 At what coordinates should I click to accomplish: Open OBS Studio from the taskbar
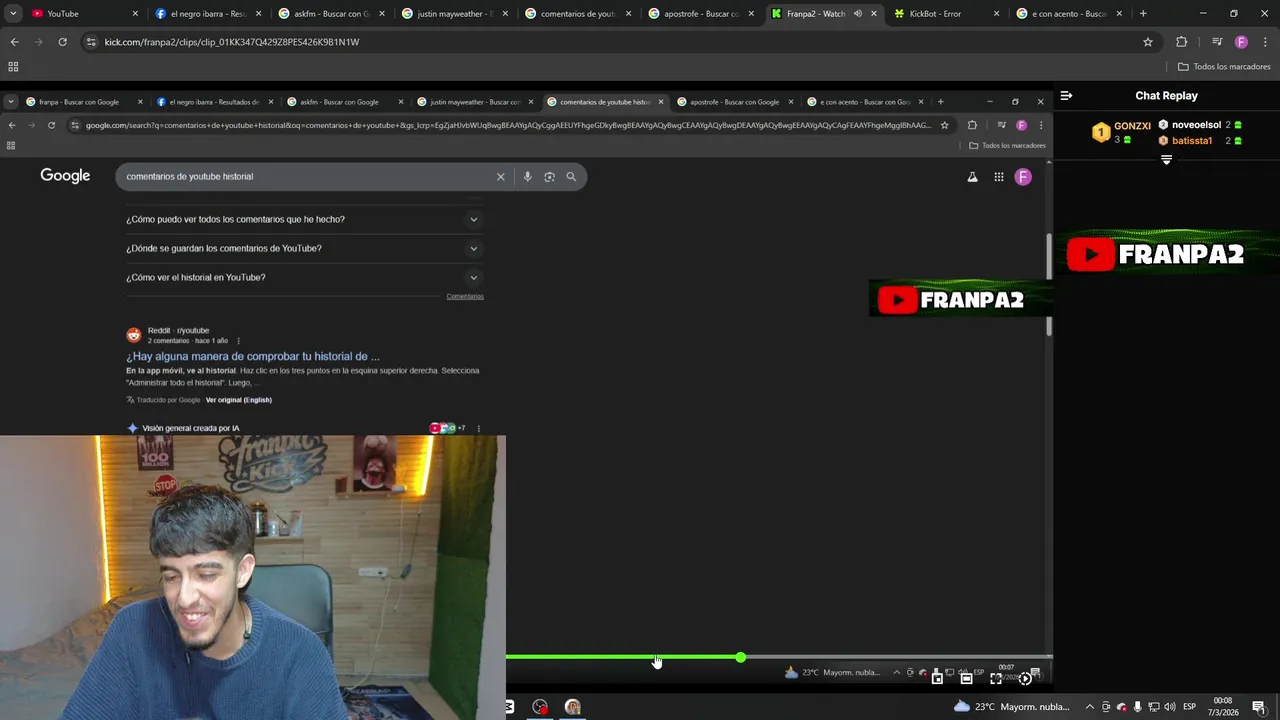540,707
